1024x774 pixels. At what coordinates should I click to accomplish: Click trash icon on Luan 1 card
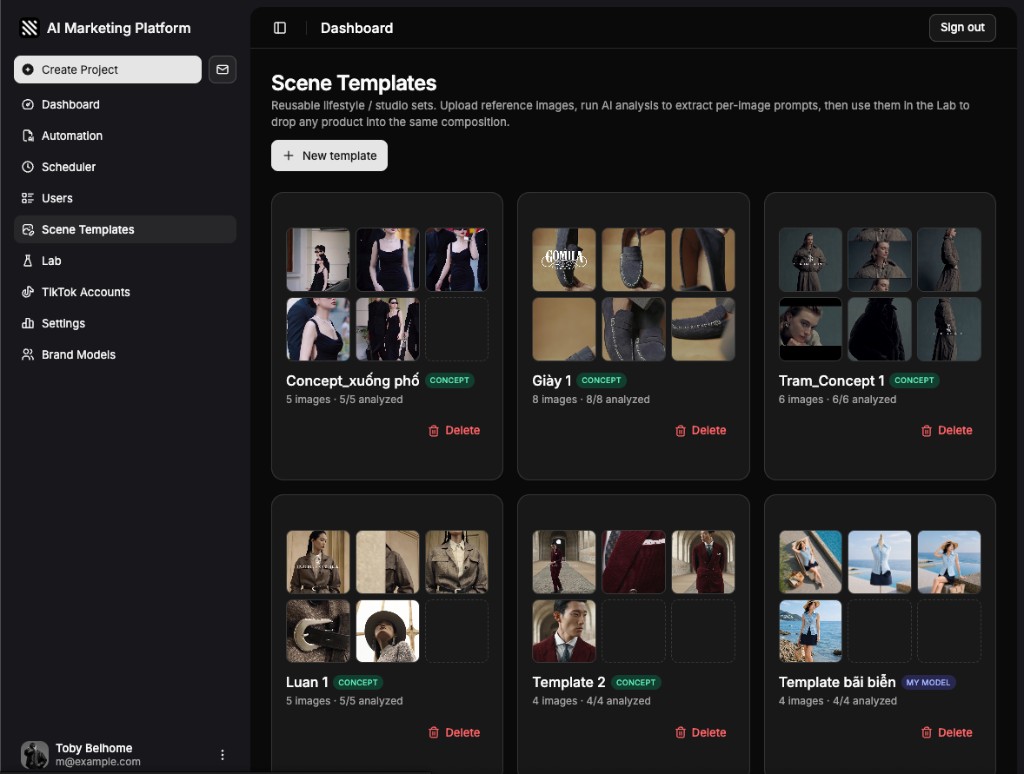coord(434,732)
